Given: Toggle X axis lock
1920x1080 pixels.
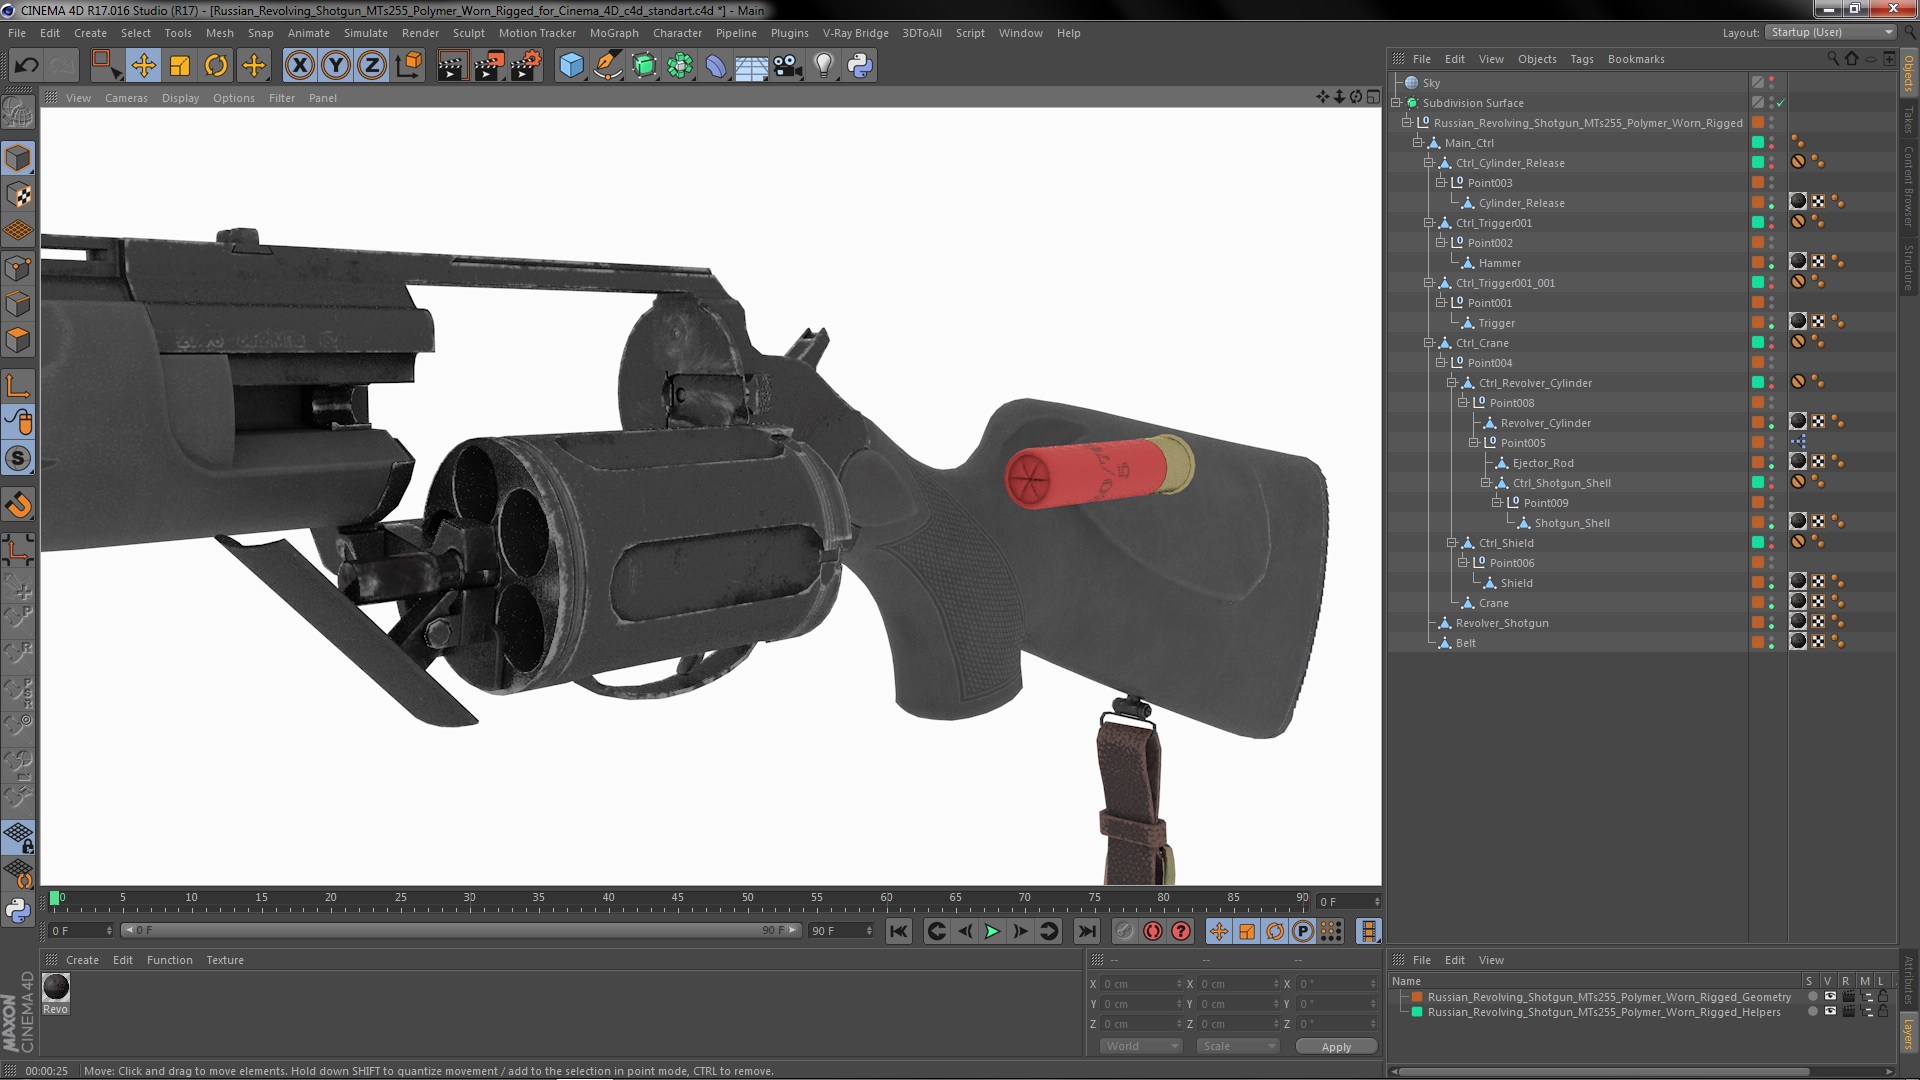Looking at the screenshot, I should pos(299,66).
